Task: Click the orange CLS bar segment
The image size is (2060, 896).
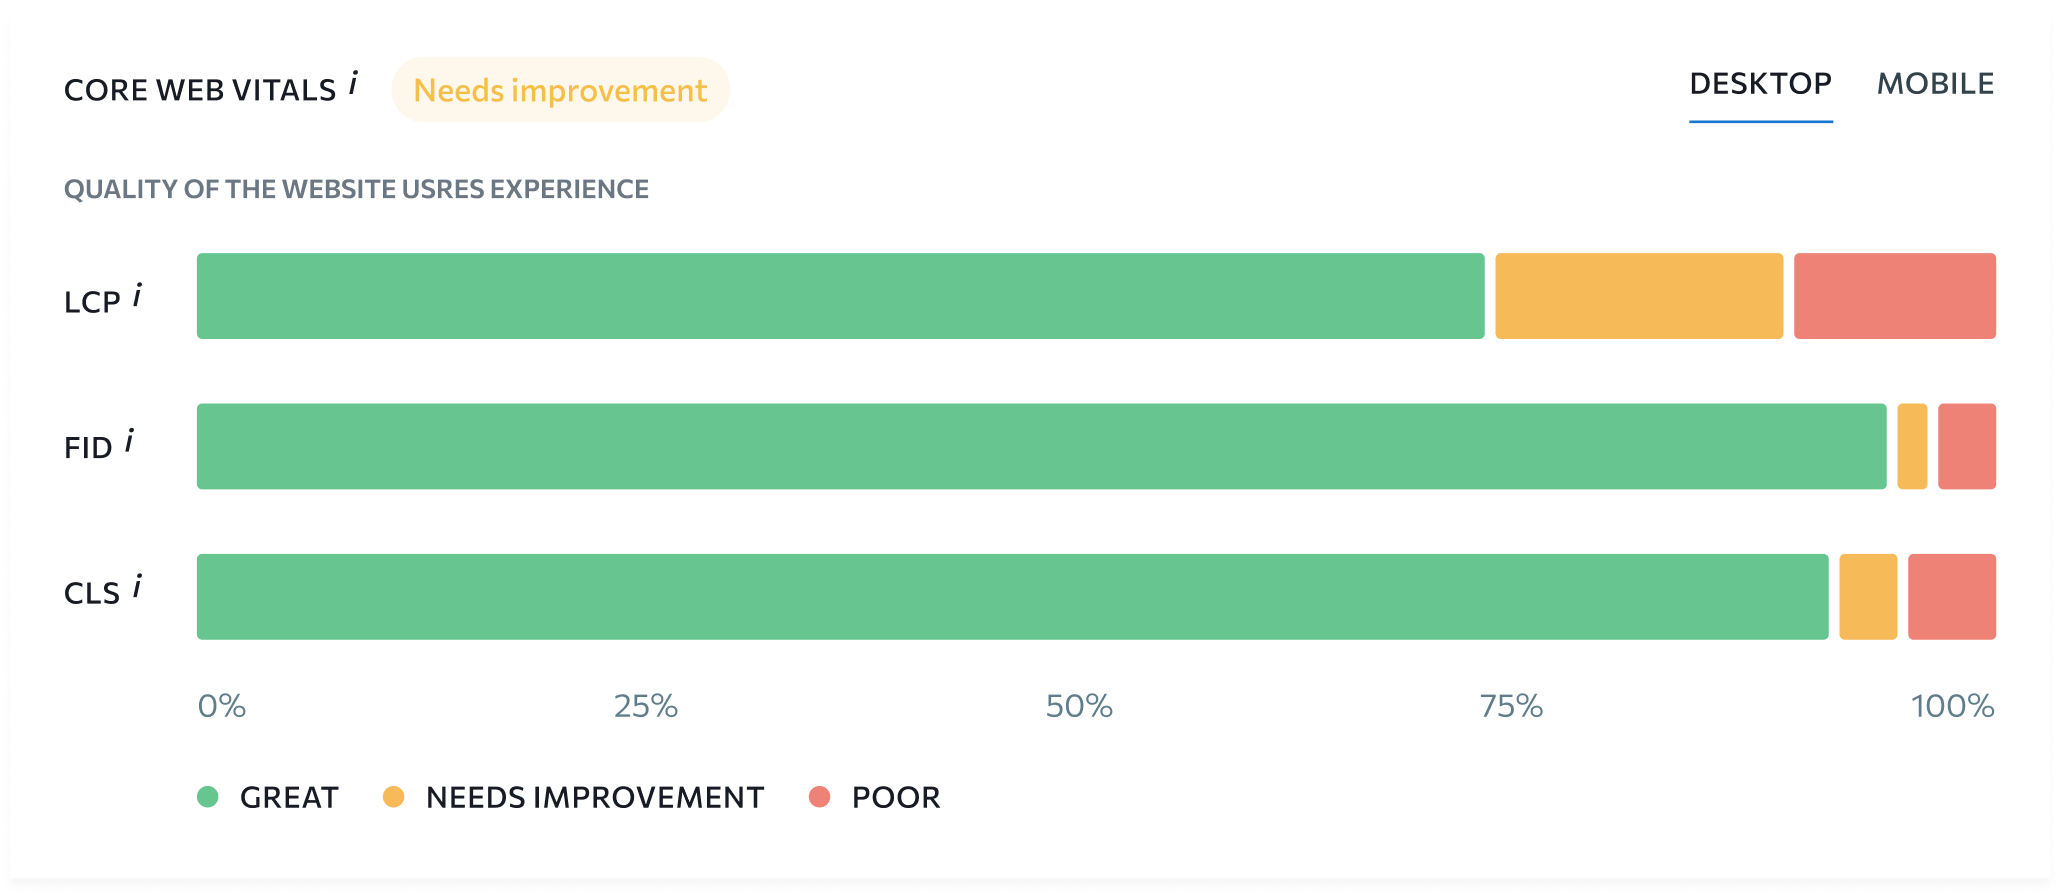Action: pos(1868,597)
